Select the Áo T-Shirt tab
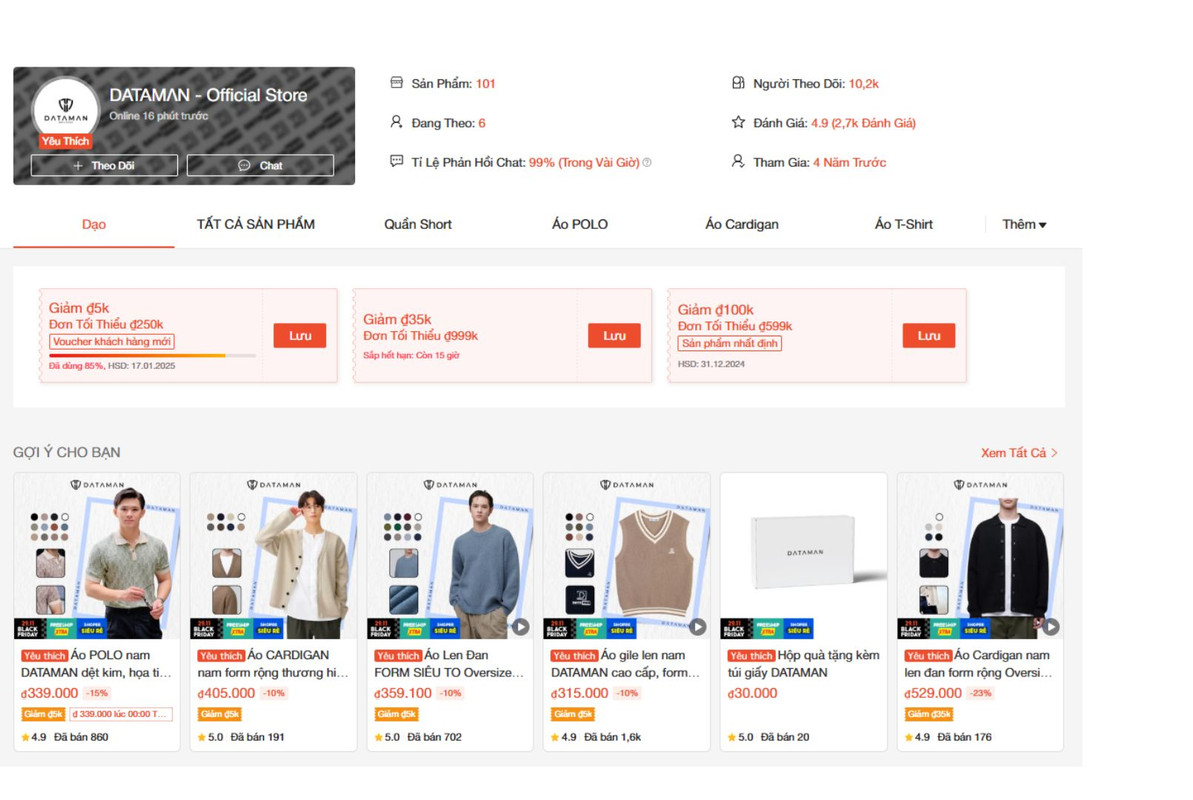Viewport: 1193px width, 800px height. (x=904, y=225)
